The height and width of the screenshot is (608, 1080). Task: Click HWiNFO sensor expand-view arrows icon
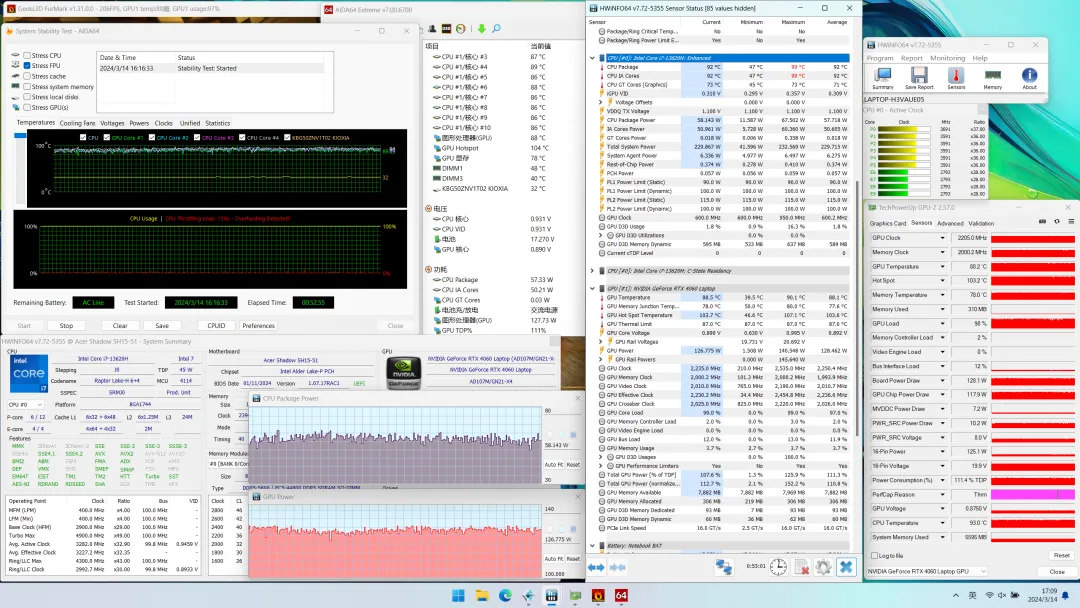596,567
